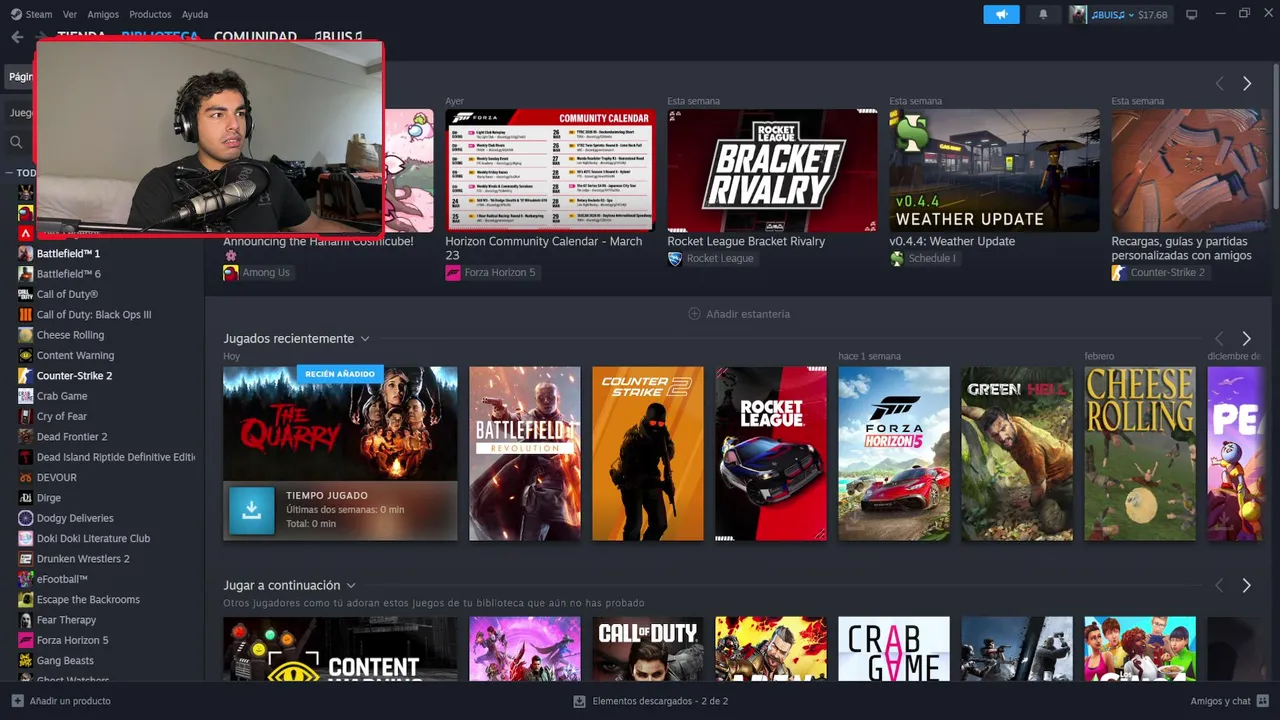1280x720 pixels.
Task: Click the Añadir estantería plus icon
Action: 694,314
